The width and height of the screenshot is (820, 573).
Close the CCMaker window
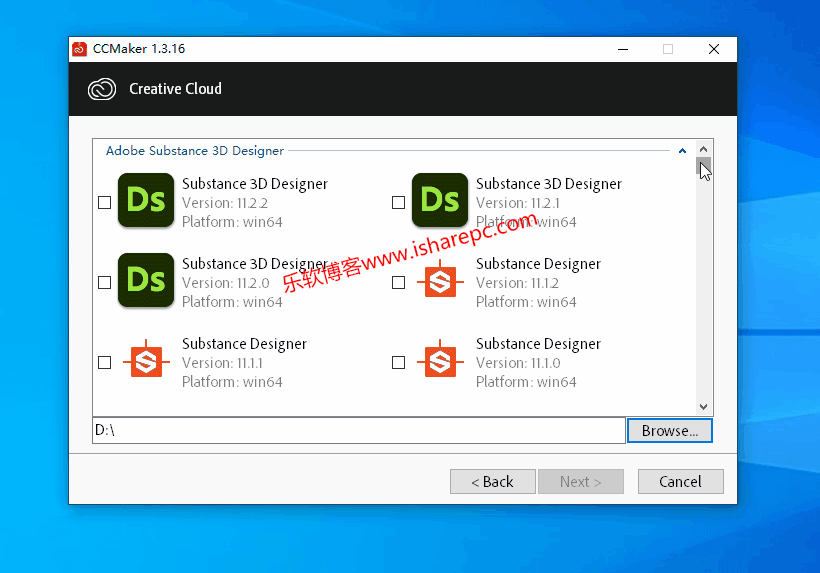click(714, 49)
